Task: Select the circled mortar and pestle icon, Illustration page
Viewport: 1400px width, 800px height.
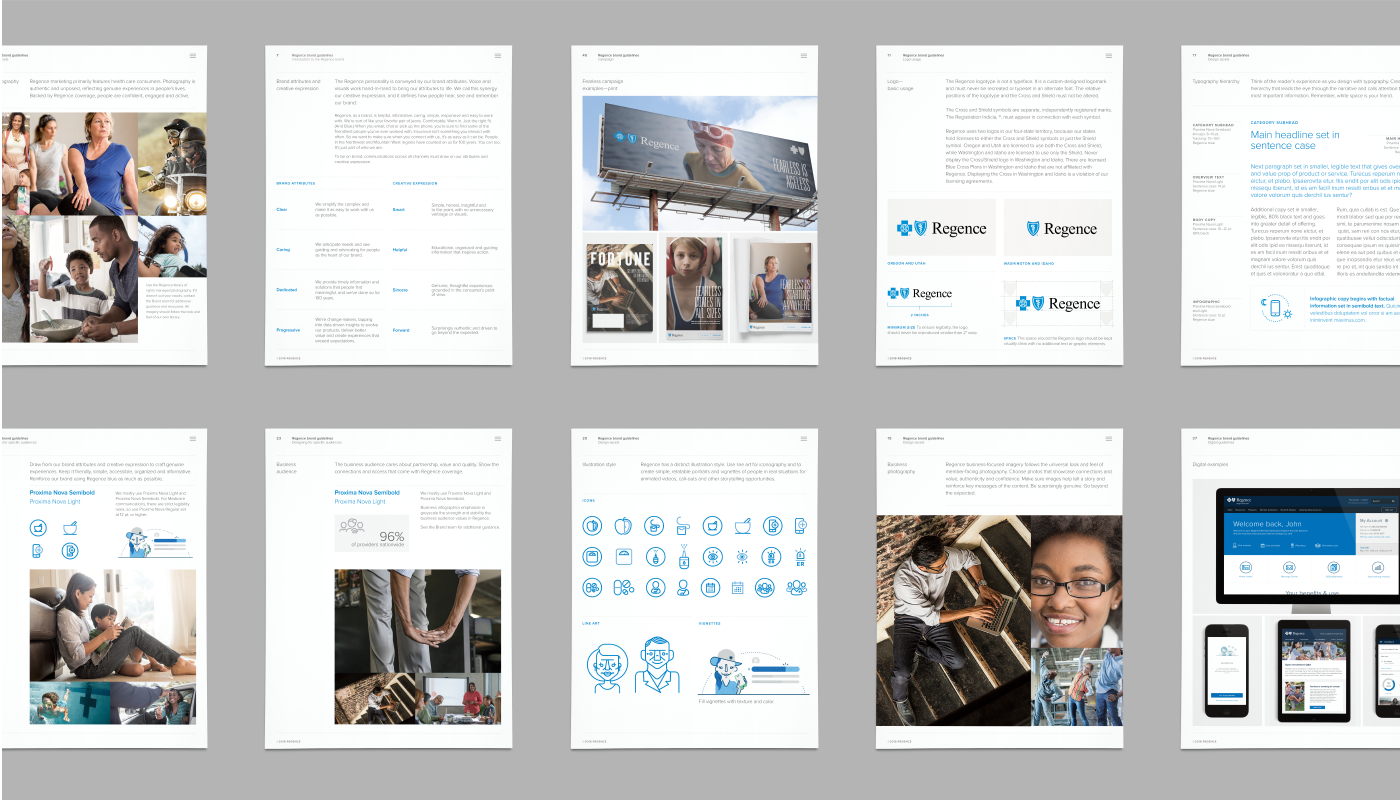Action: pyautogui.click(x=712, y=526)
